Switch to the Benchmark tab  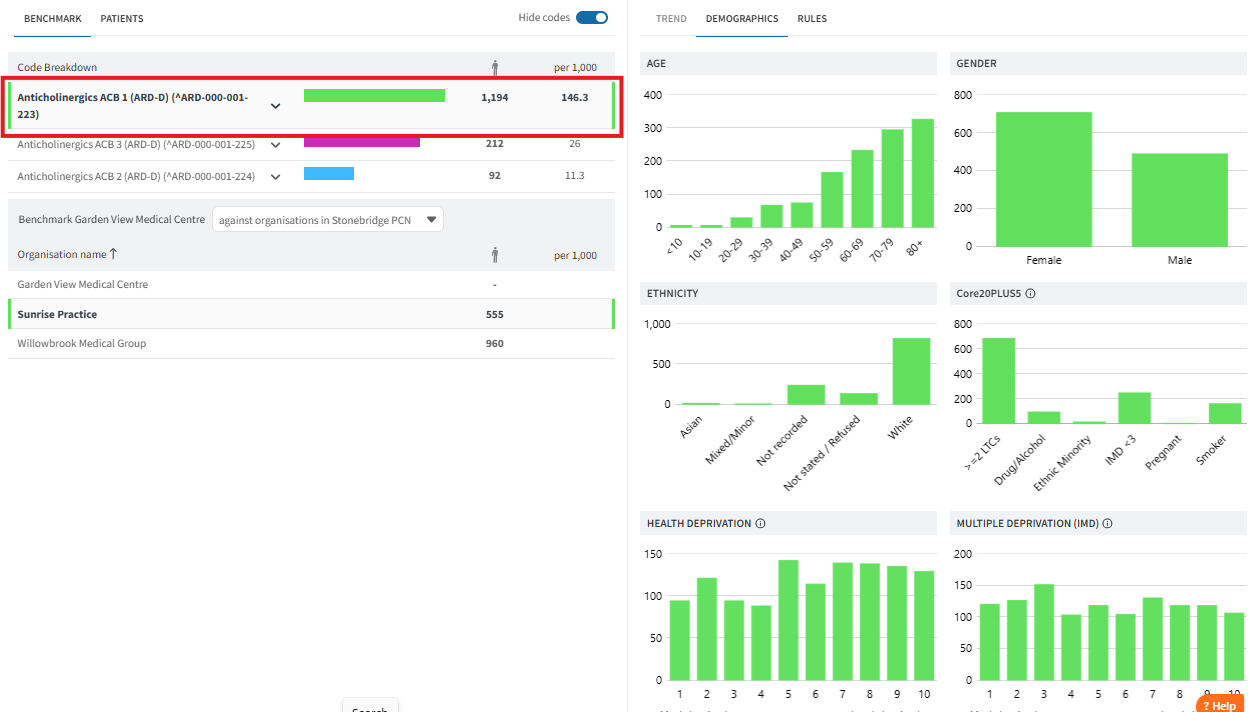[53, 19]
